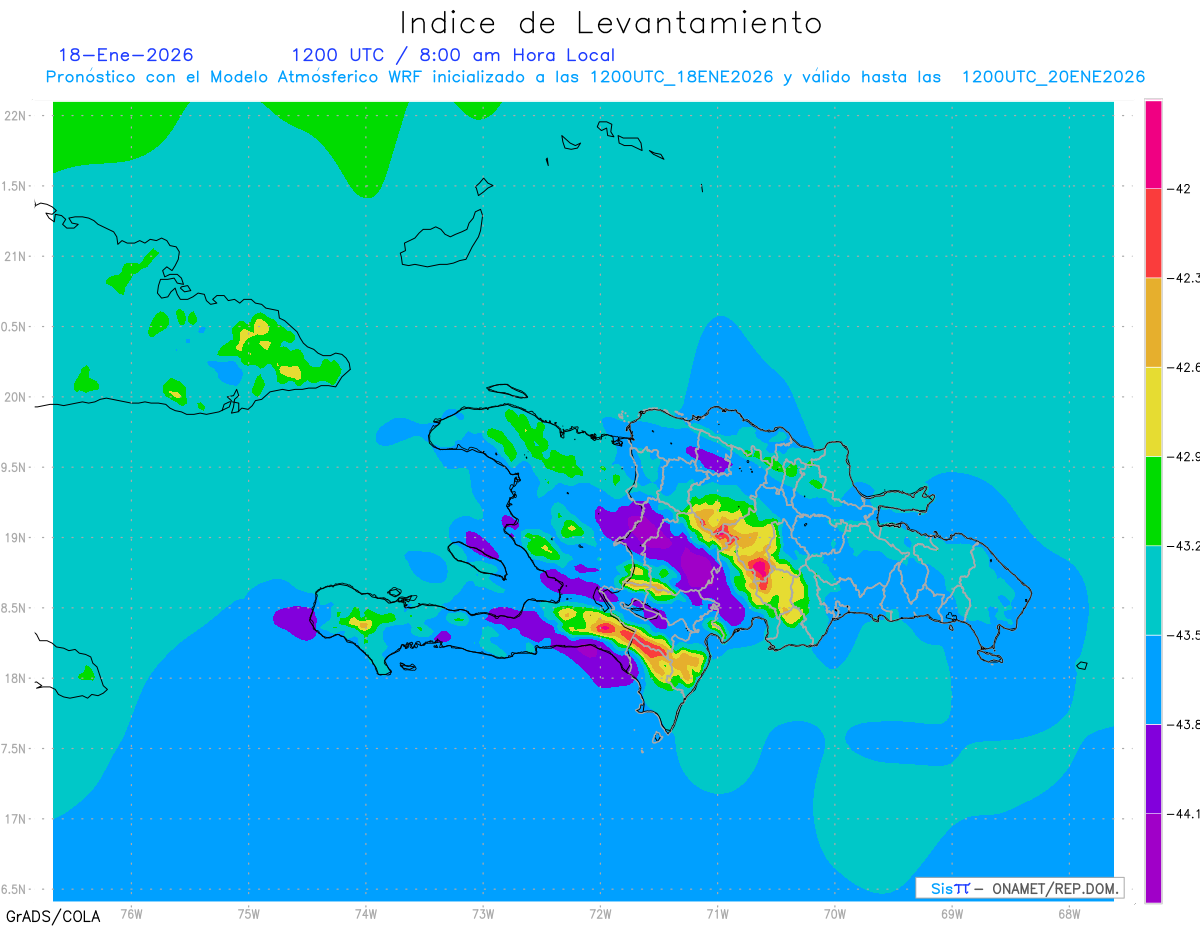The height and width of the screenshot is (927, 1200).
Task: Click the '22N' latitude label
Action: (17, 116)
